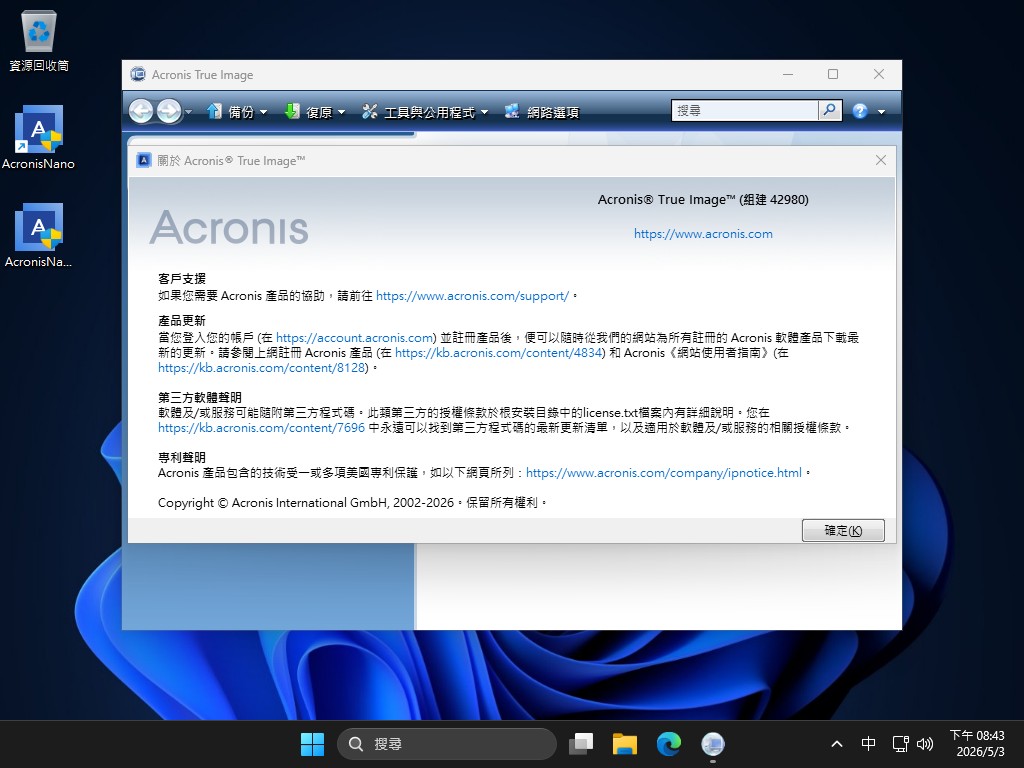The height and width of the screenshot is (768, 1024).
Task: Open the volume tray icon
Action: 925,744
